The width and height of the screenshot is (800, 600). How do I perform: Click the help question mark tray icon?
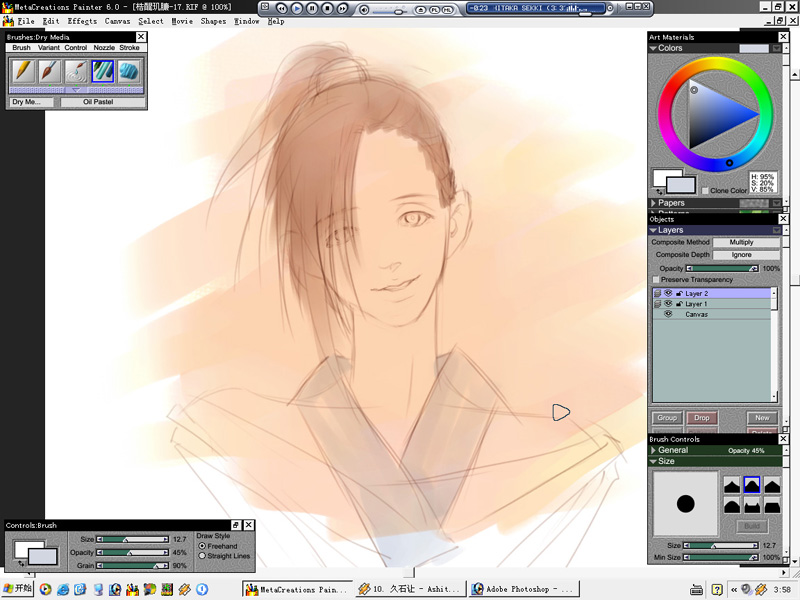tap(717, 590)
